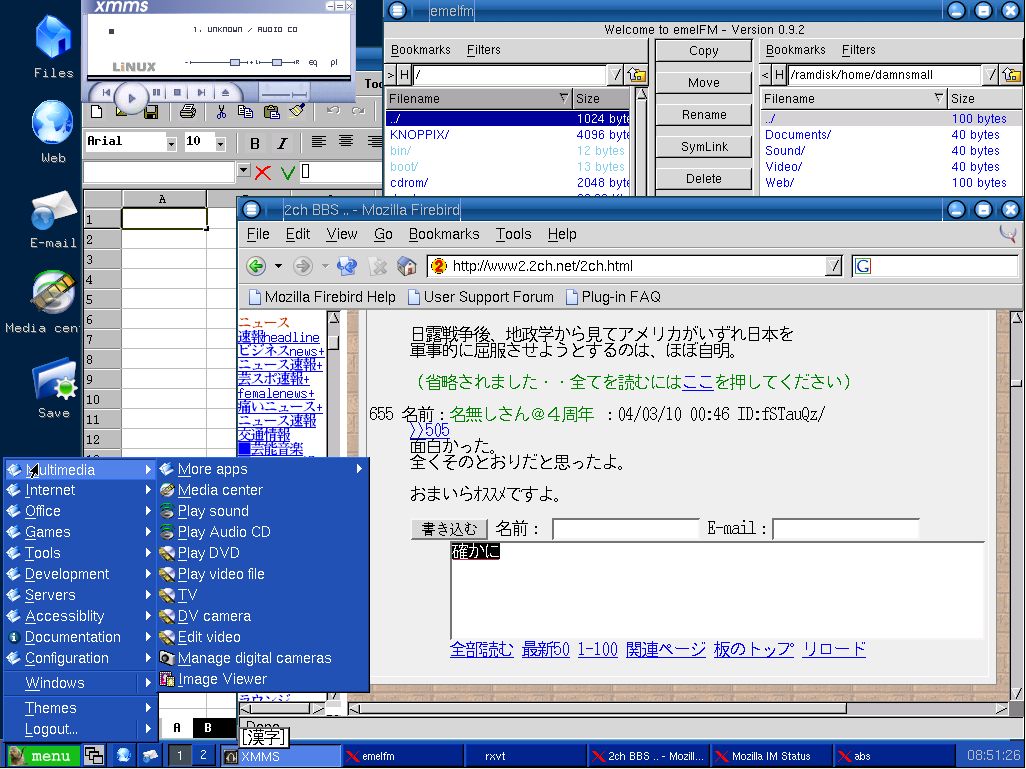This screenshot has width=1026, height=769.
Task: Click the show desktop icon on taskbar
Action: (94, 756)
